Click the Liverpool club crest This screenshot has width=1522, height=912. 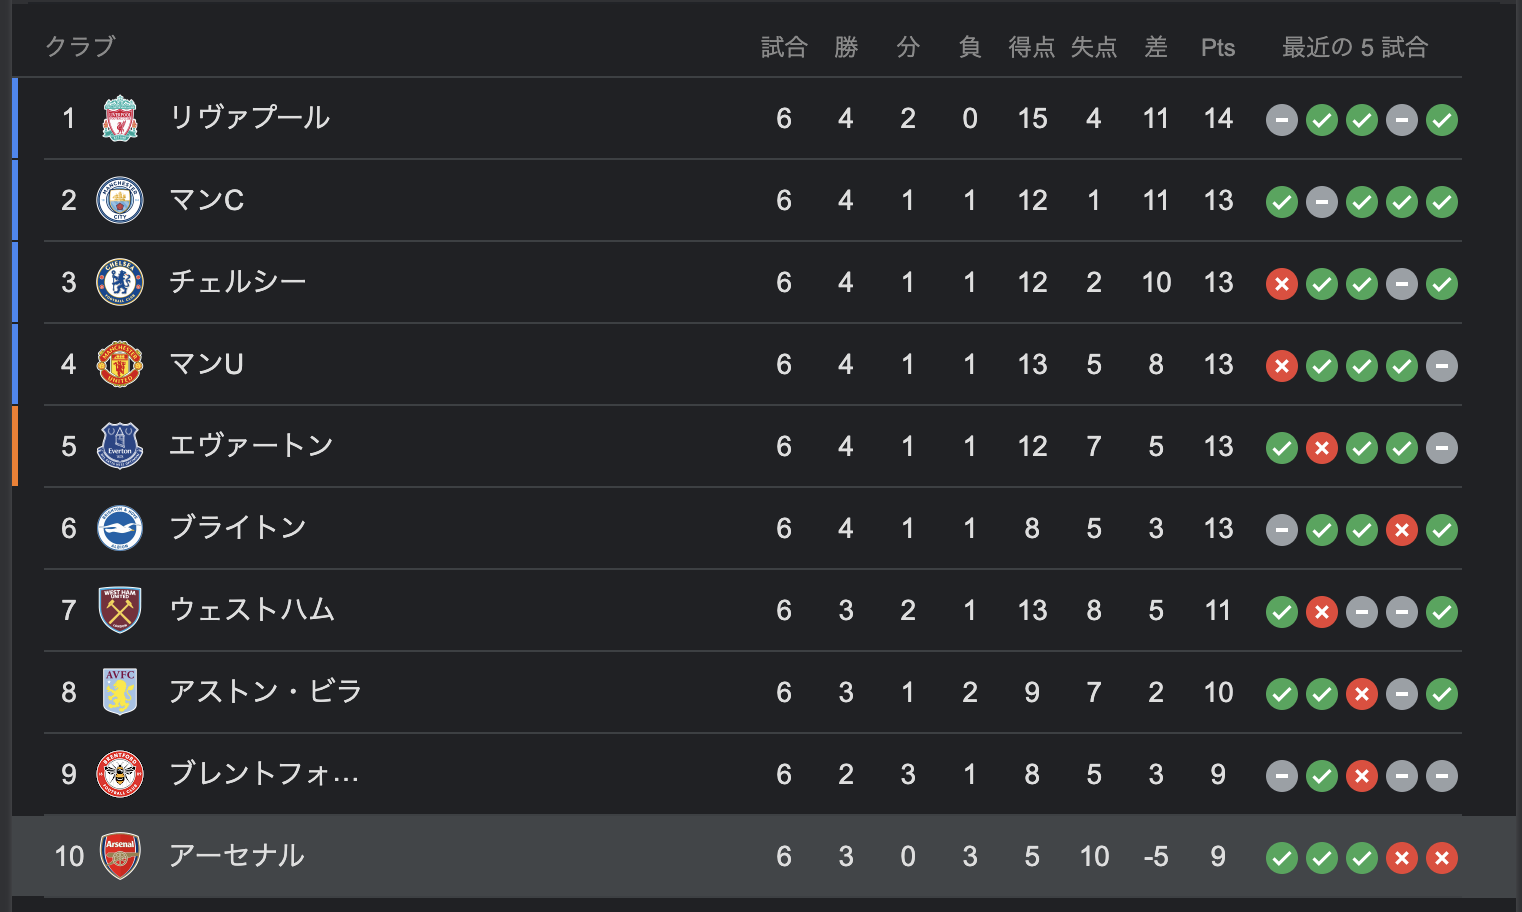[120, 118]
